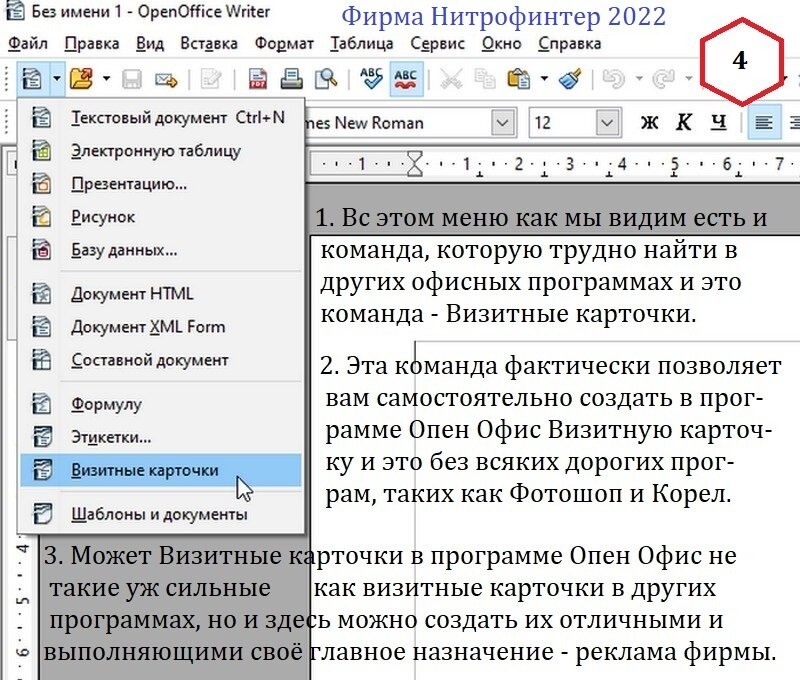Screen dimensions: 800x680
Task: Choose Этикетки... menu entry
Action: [x=161, y=437]
